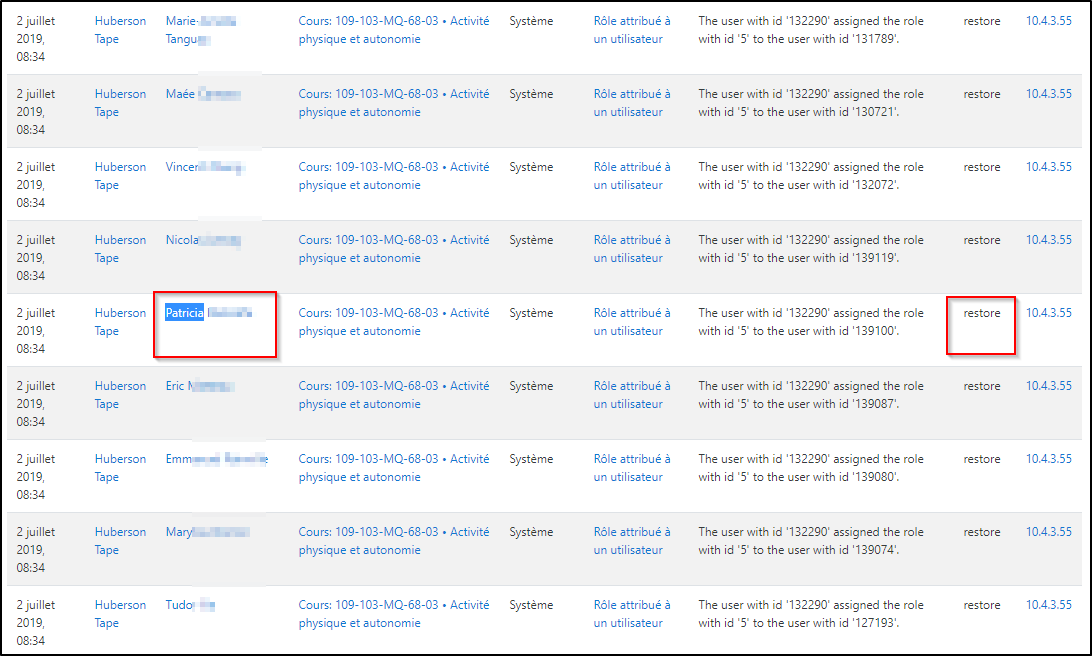Click Huberson Tape in the Marie row
Screen dimensions: 1092x656
click(x=119, y=30)
